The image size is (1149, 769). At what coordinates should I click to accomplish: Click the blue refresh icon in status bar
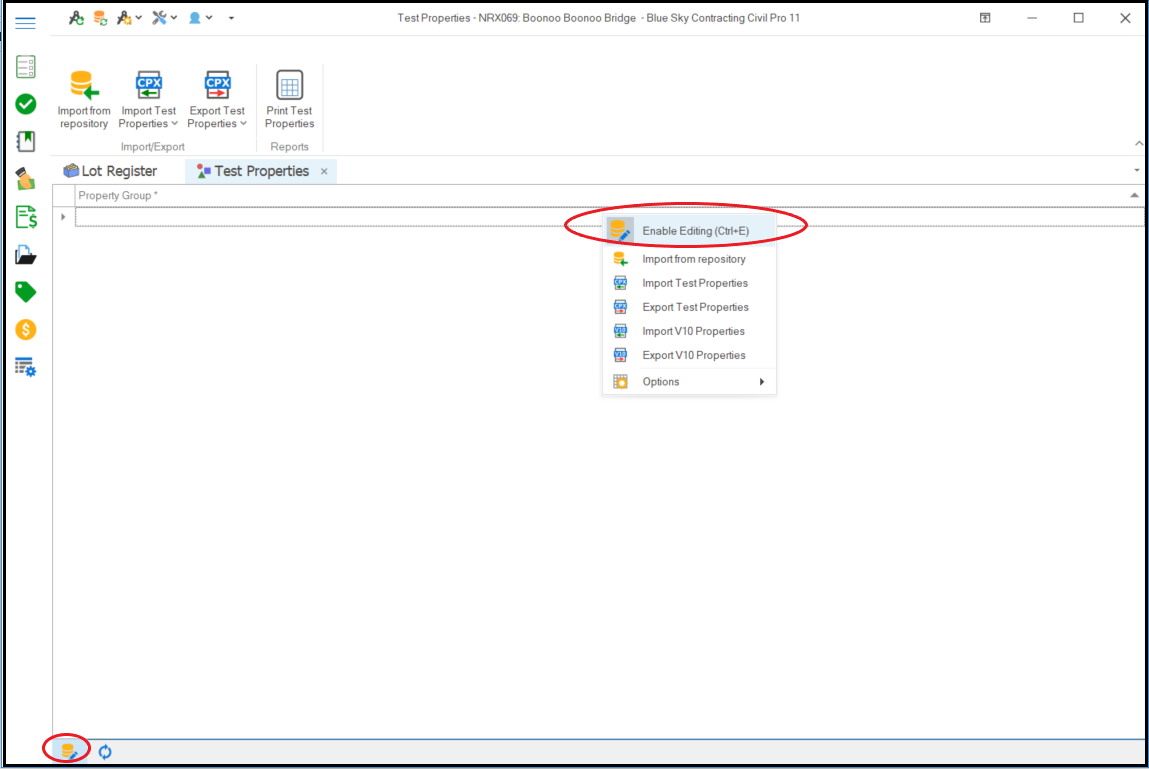point(105,751)
